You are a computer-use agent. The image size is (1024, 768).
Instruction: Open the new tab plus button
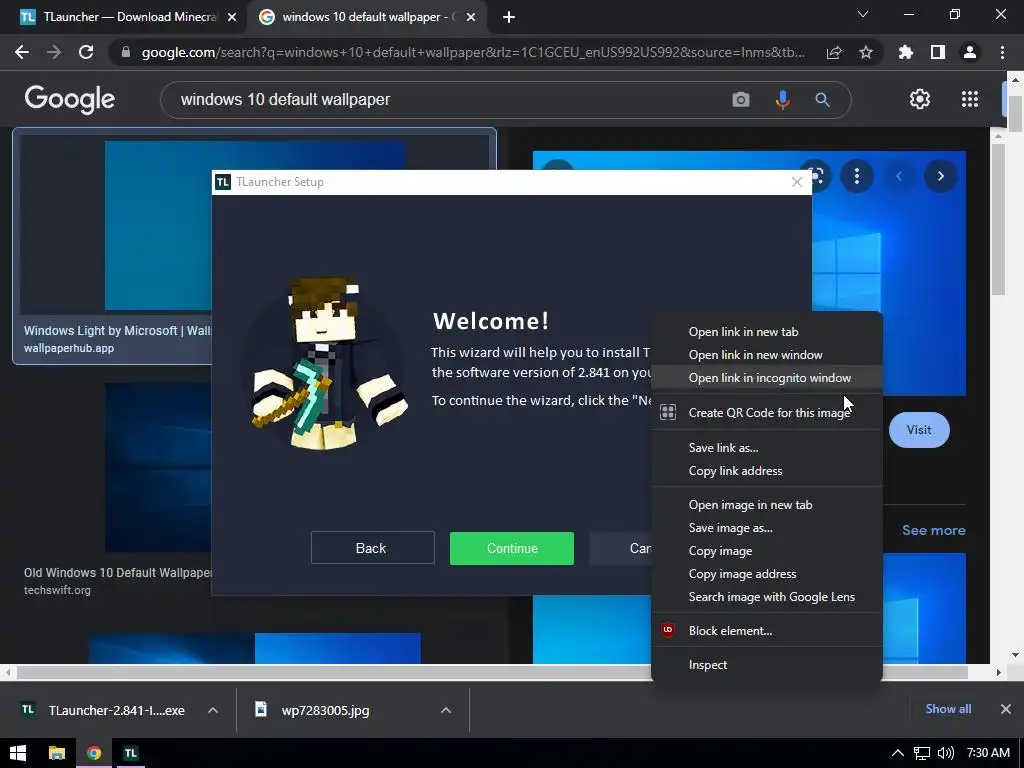509,17
